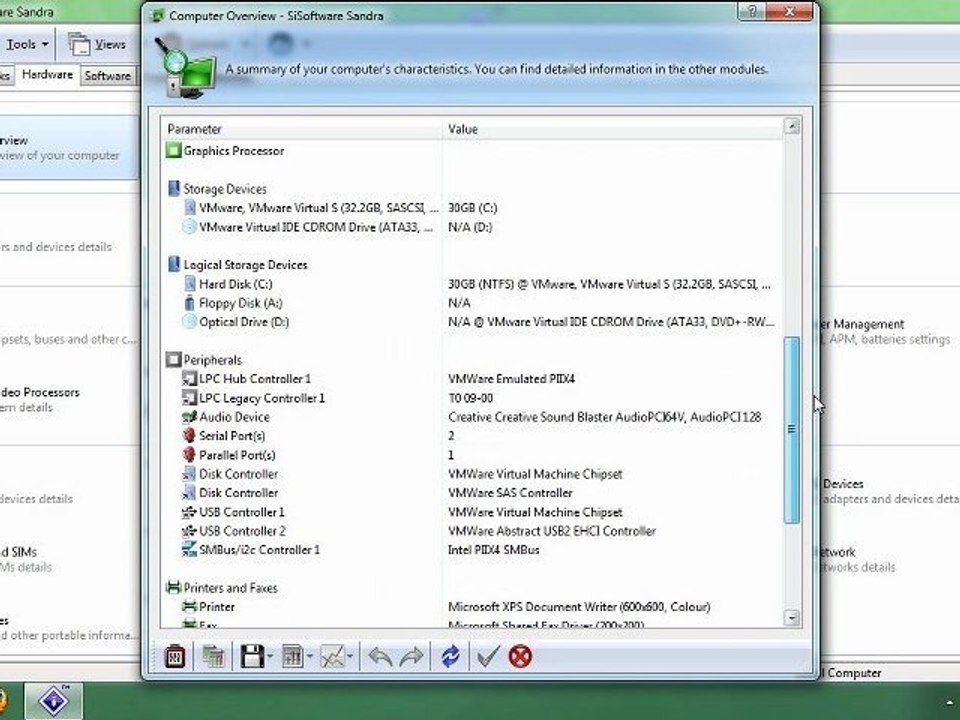Open dropdown arrow beside bar-chart report icon
Screen dimensions: 960x720
point(310,657)
